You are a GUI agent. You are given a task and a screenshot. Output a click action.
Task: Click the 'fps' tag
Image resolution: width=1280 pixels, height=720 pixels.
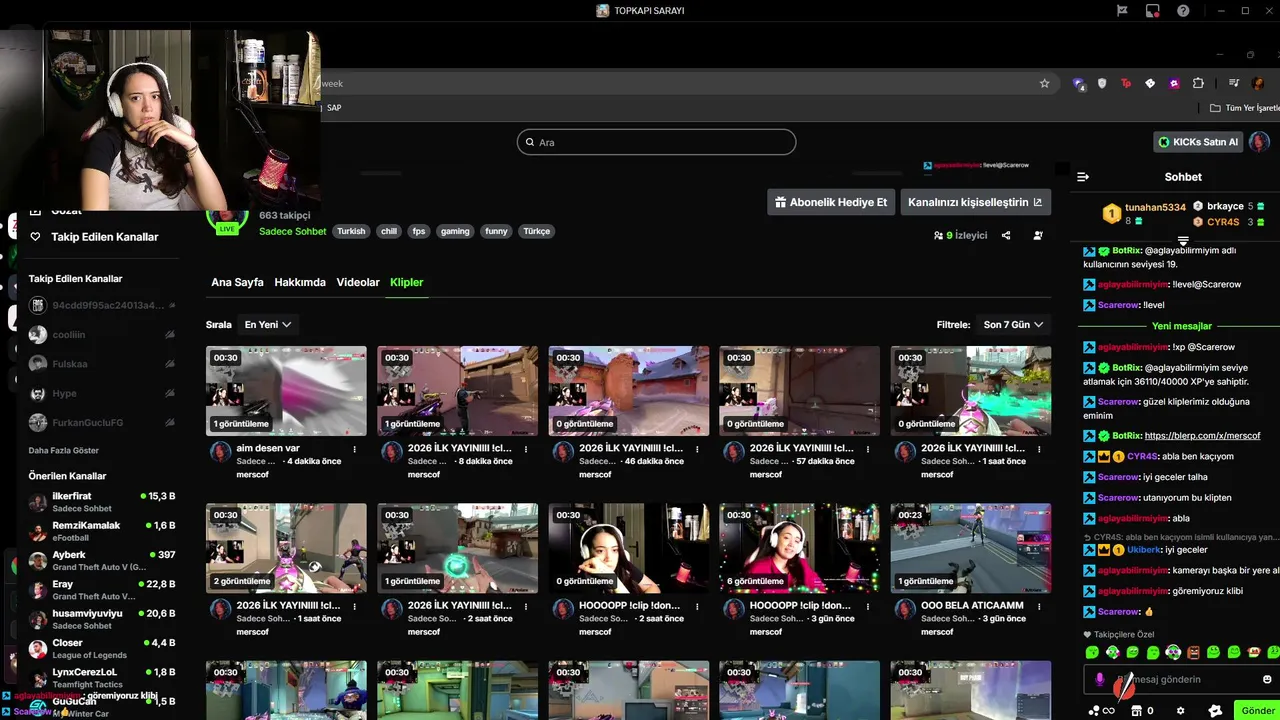click(x=419, y=231)
